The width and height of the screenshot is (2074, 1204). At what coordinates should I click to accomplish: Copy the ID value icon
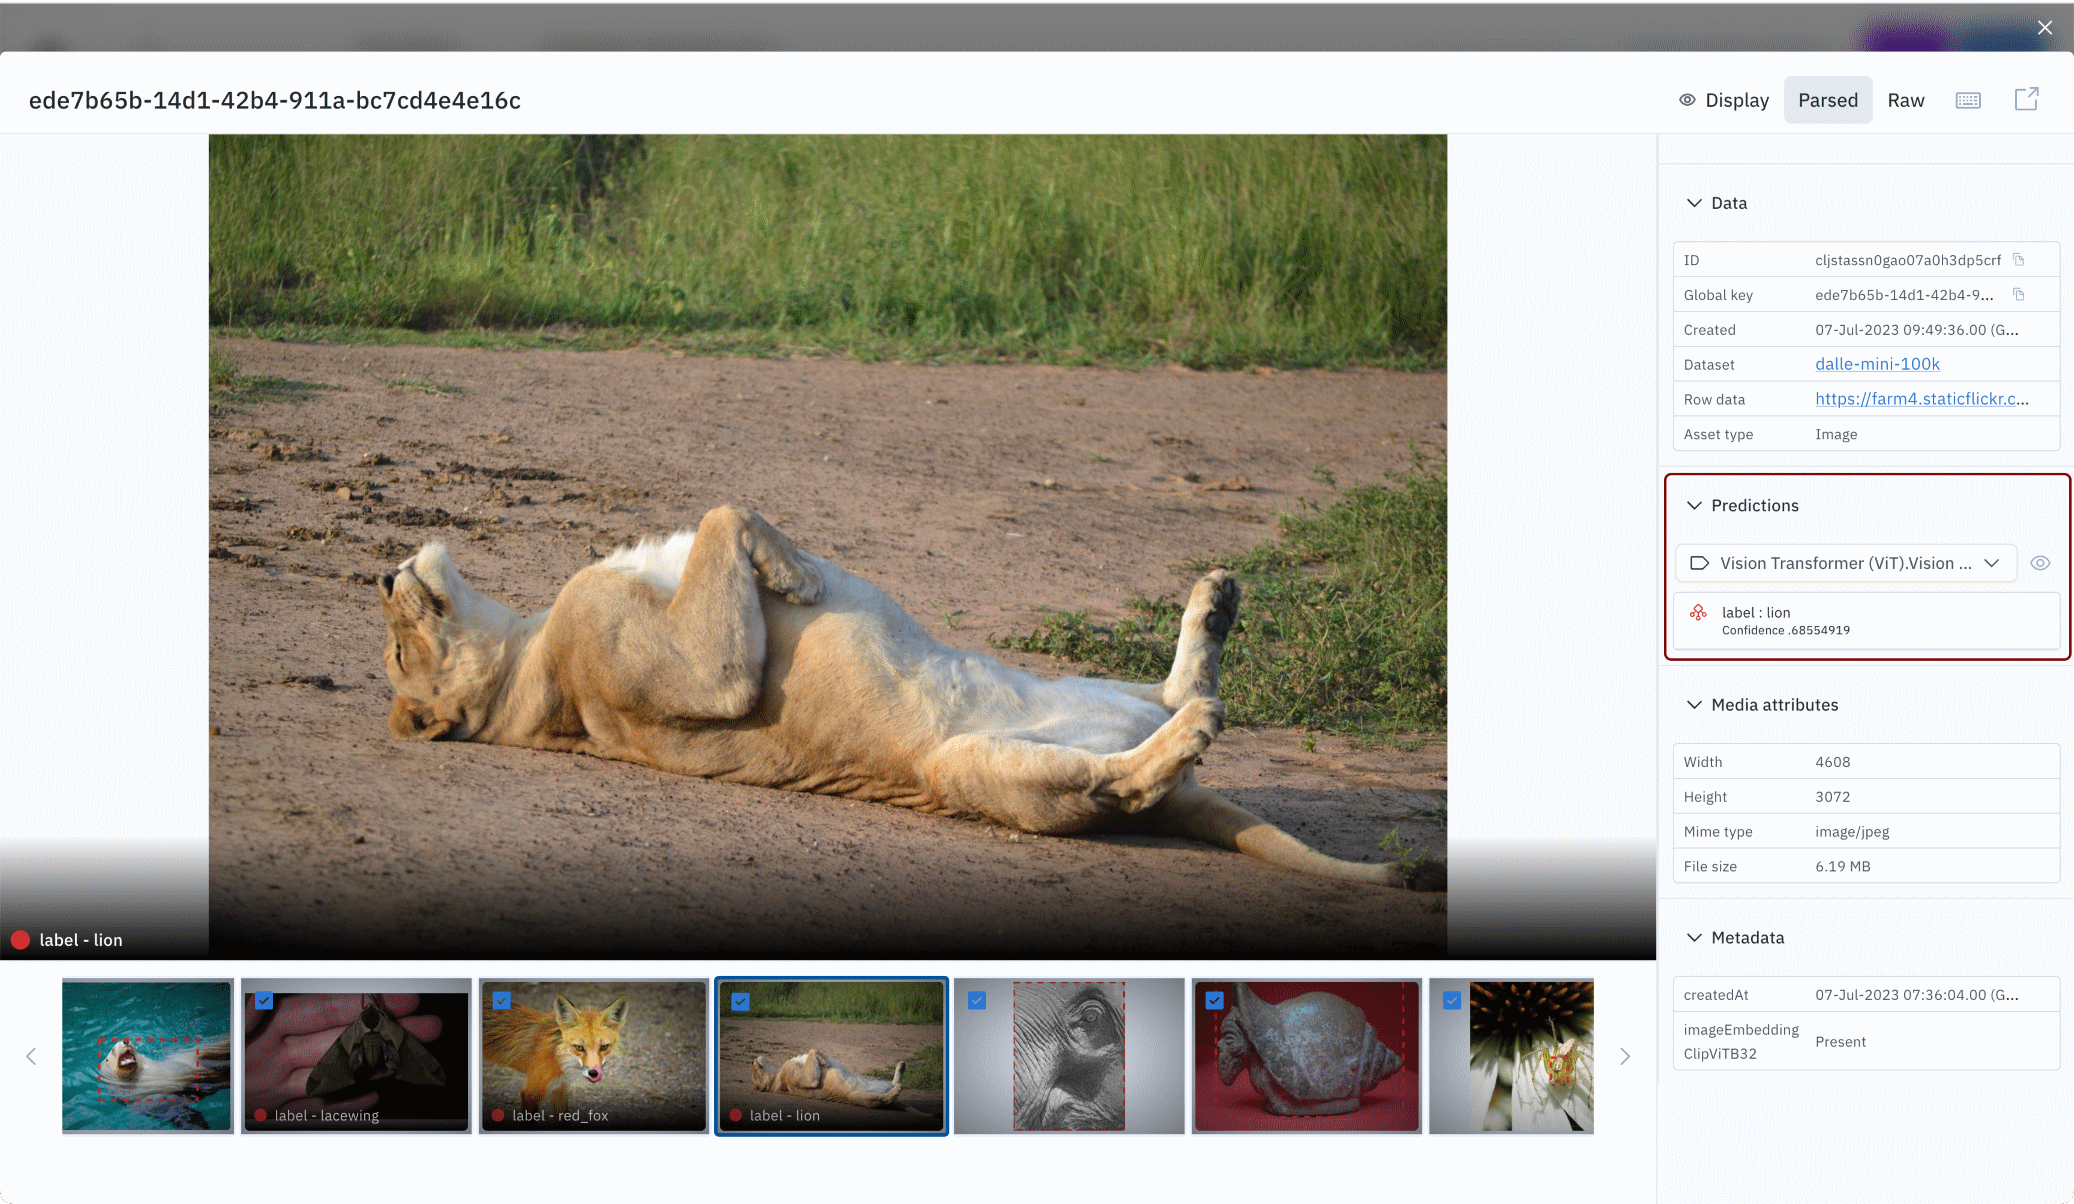(x=2018, y=260)
